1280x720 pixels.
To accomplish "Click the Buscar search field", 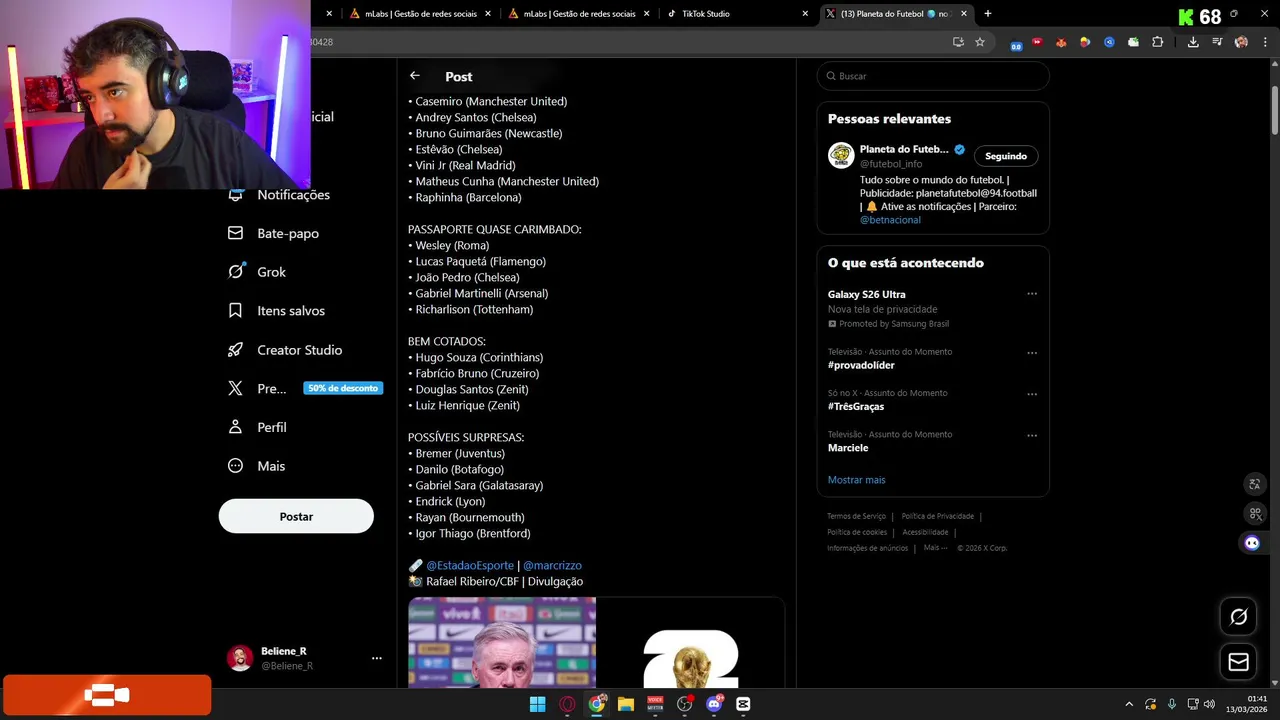I will coord(933,76).
